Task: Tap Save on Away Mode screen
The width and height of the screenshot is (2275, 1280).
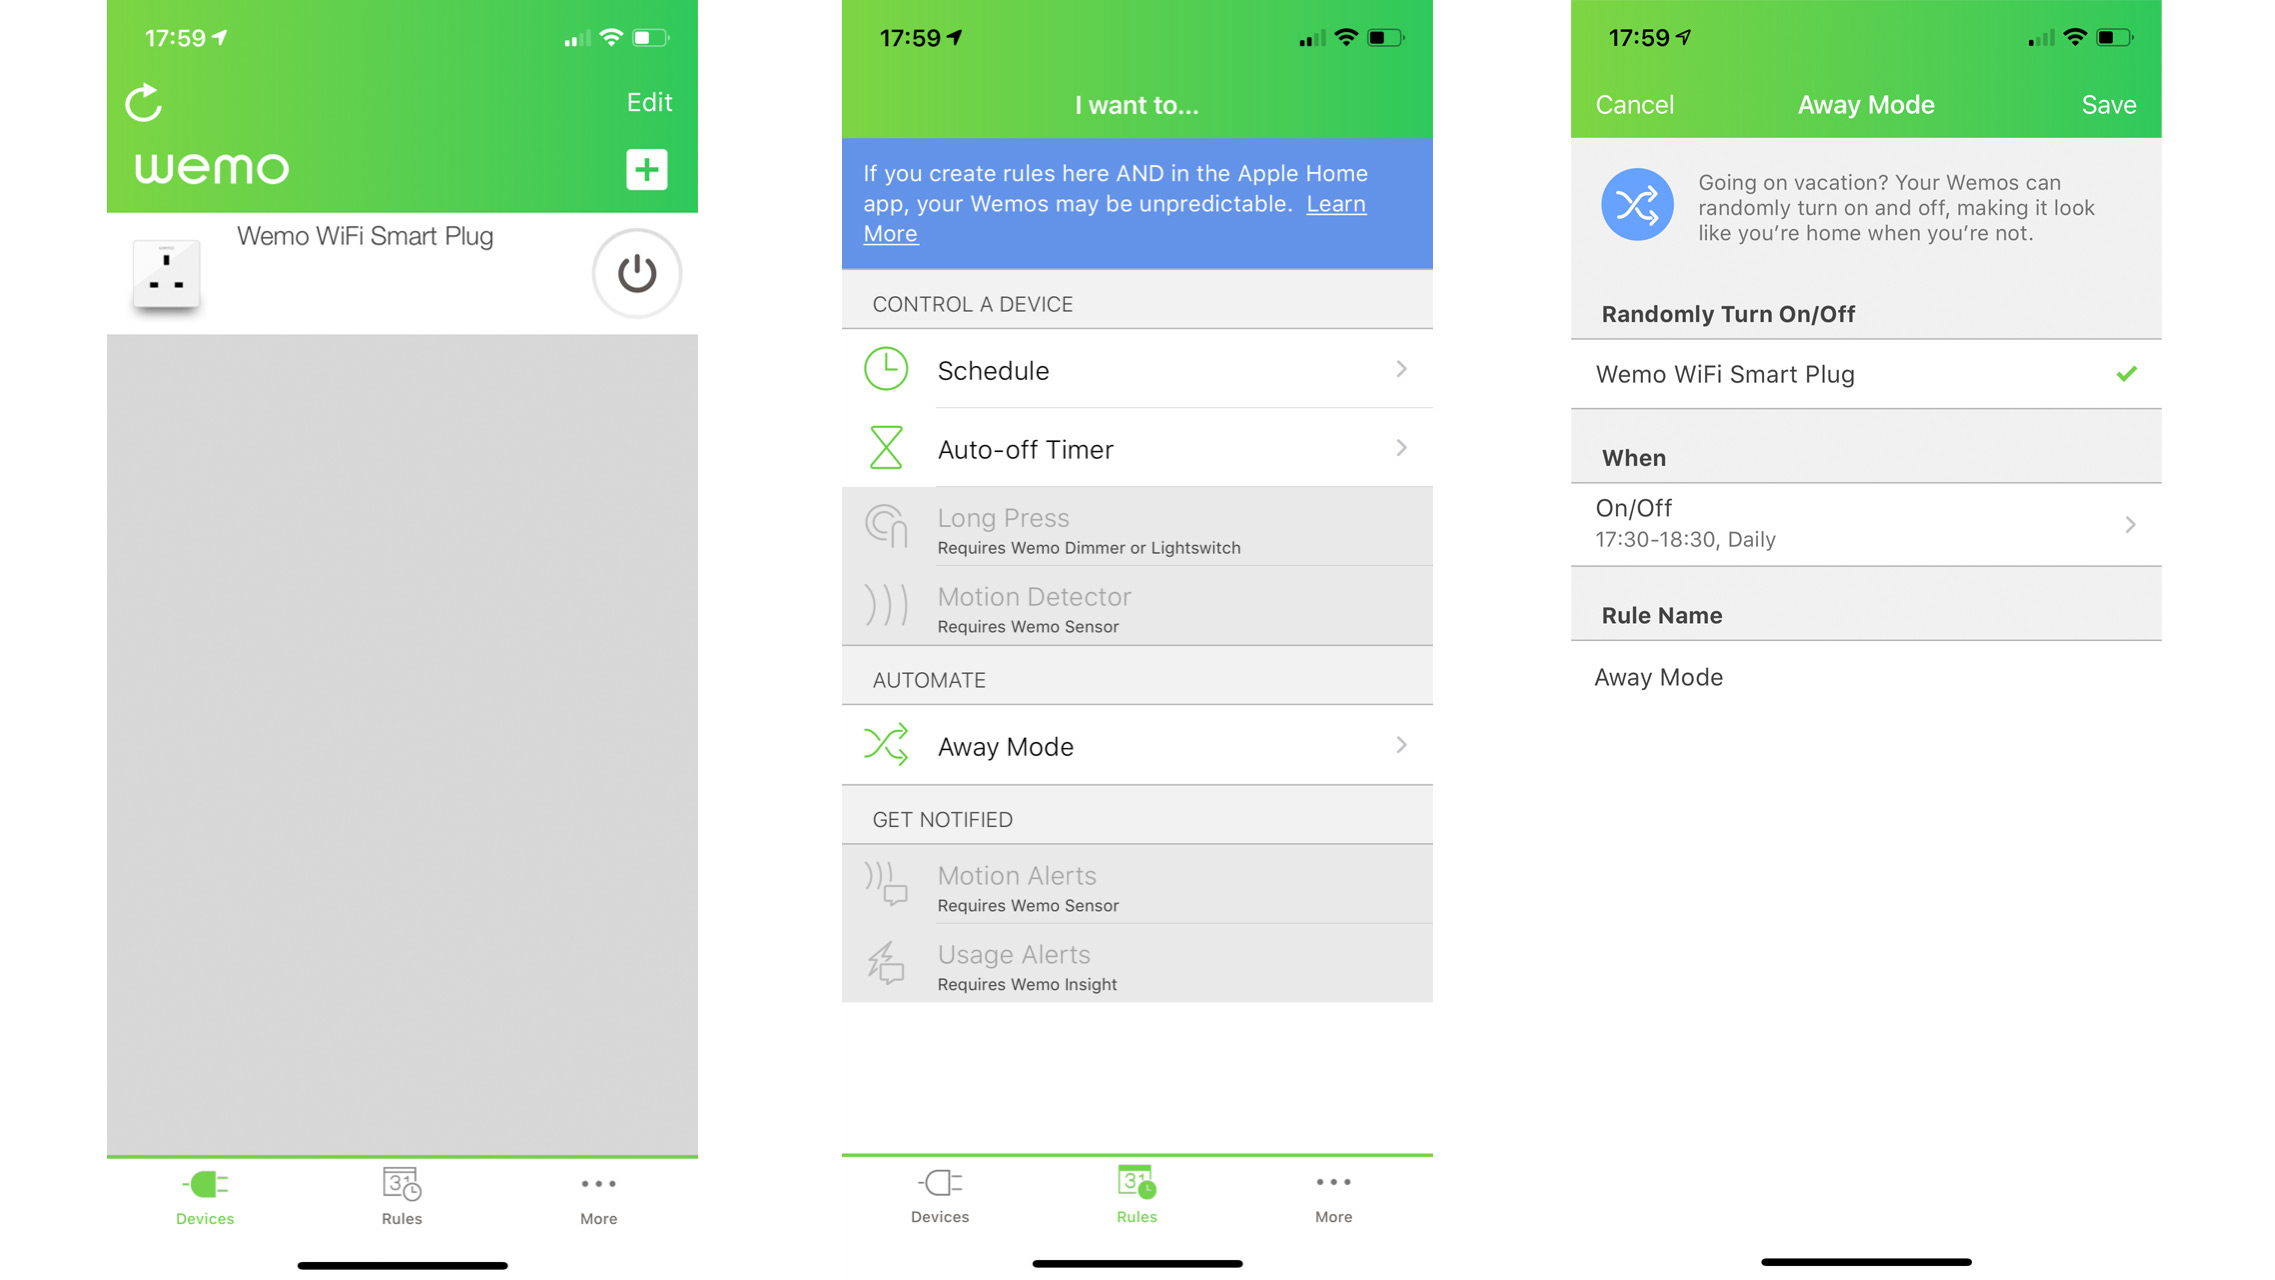Action: point(2112,105)
